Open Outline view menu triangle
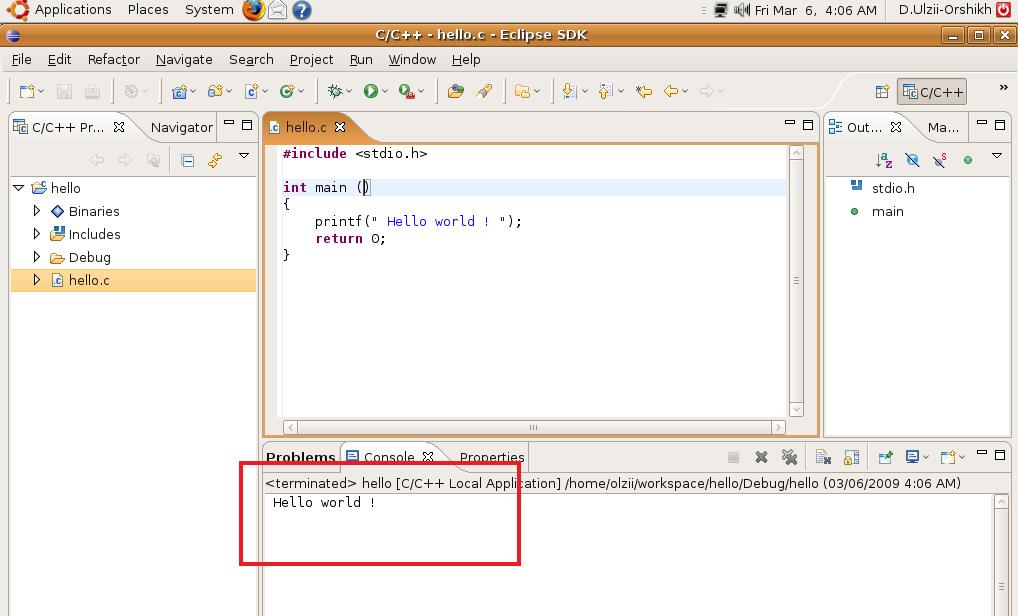This screenshot has height=616, width=1018. (997, 156)
